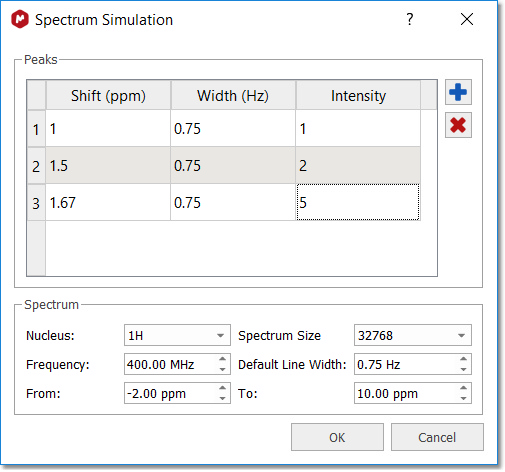505x472 pixels.
Task: Select intensity cell with value 2
Action: point(358,166)
